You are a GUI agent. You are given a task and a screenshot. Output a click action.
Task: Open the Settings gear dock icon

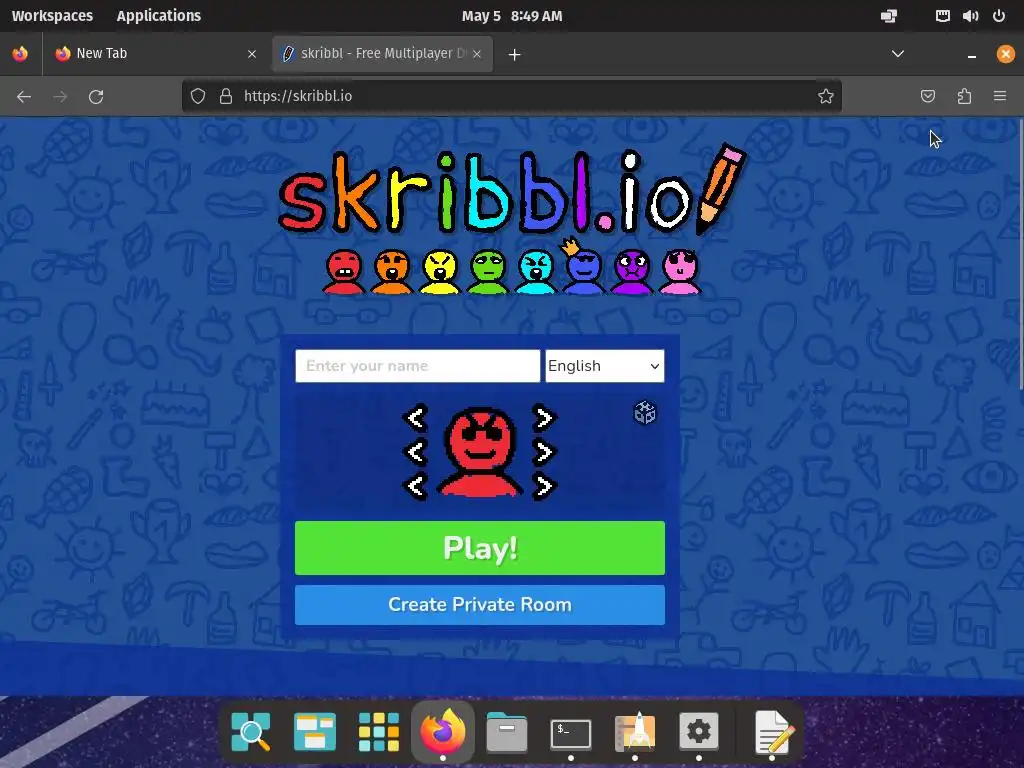coord(699,732)
